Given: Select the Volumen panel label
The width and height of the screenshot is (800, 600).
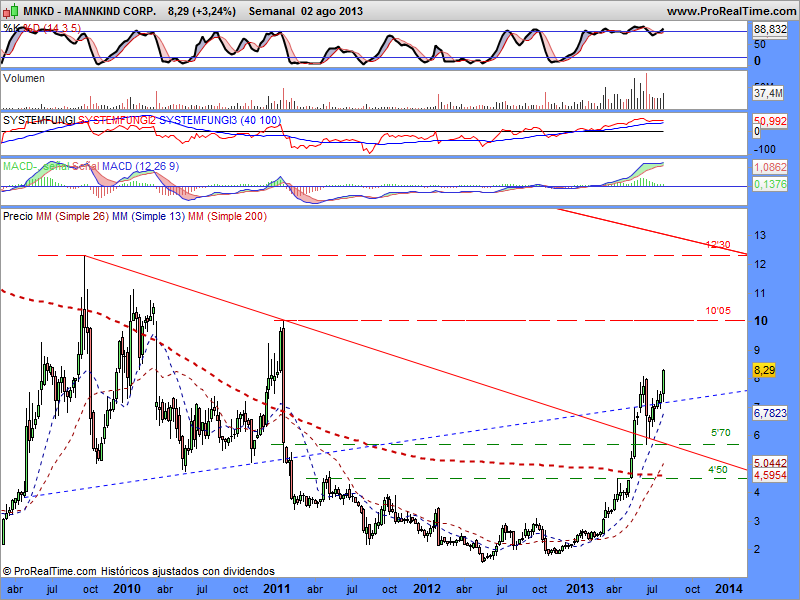Looking at the screenshot, I should tap(23, 78).
